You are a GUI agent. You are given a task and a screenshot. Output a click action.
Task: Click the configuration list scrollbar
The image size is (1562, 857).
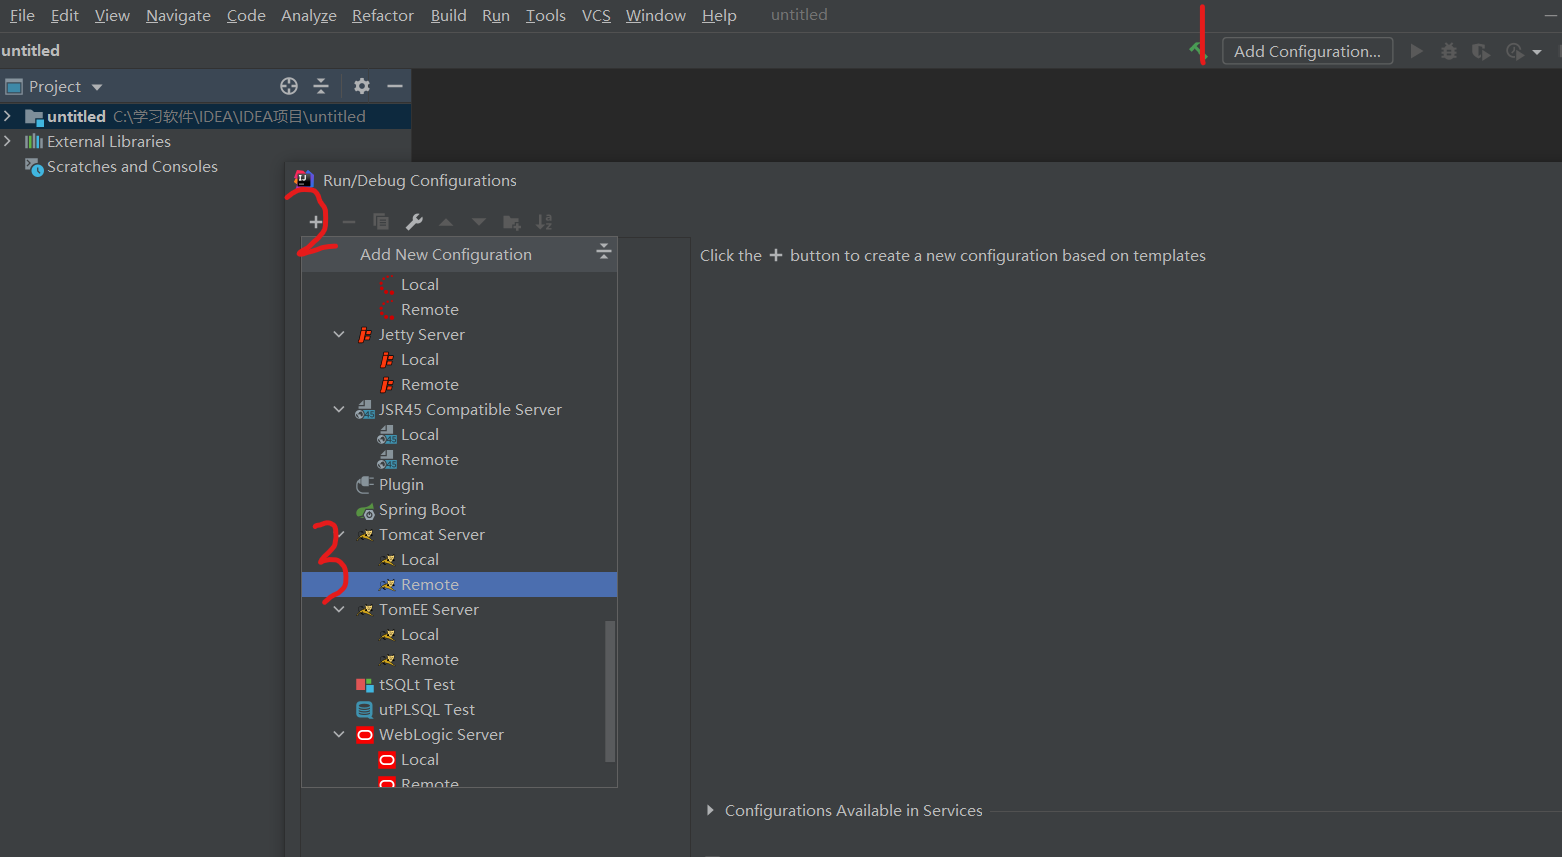610,691
